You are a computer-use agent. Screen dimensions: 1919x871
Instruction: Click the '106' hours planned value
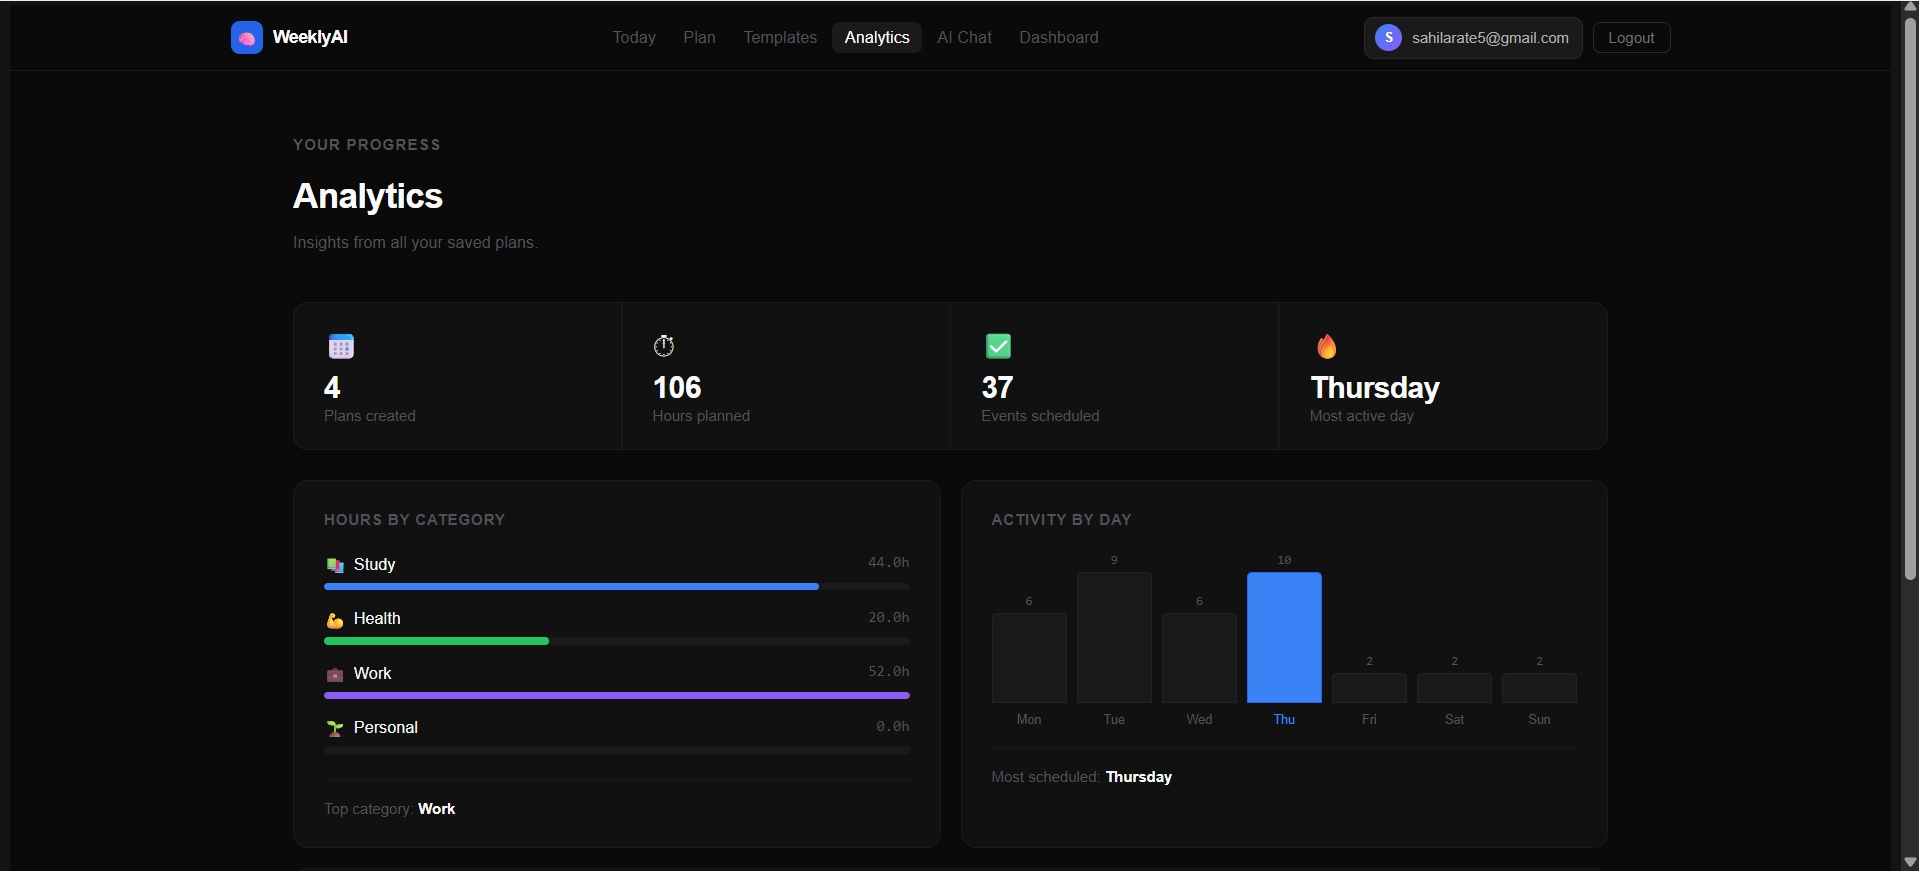[x=677, y=388]
